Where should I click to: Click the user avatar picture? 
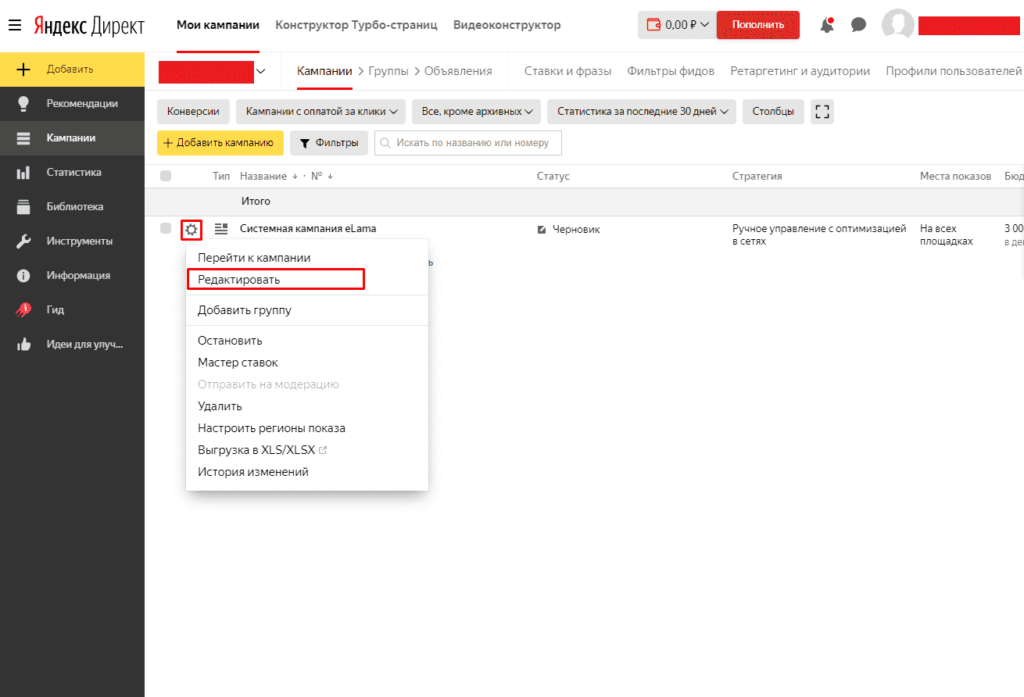click(x=897, y=25)
